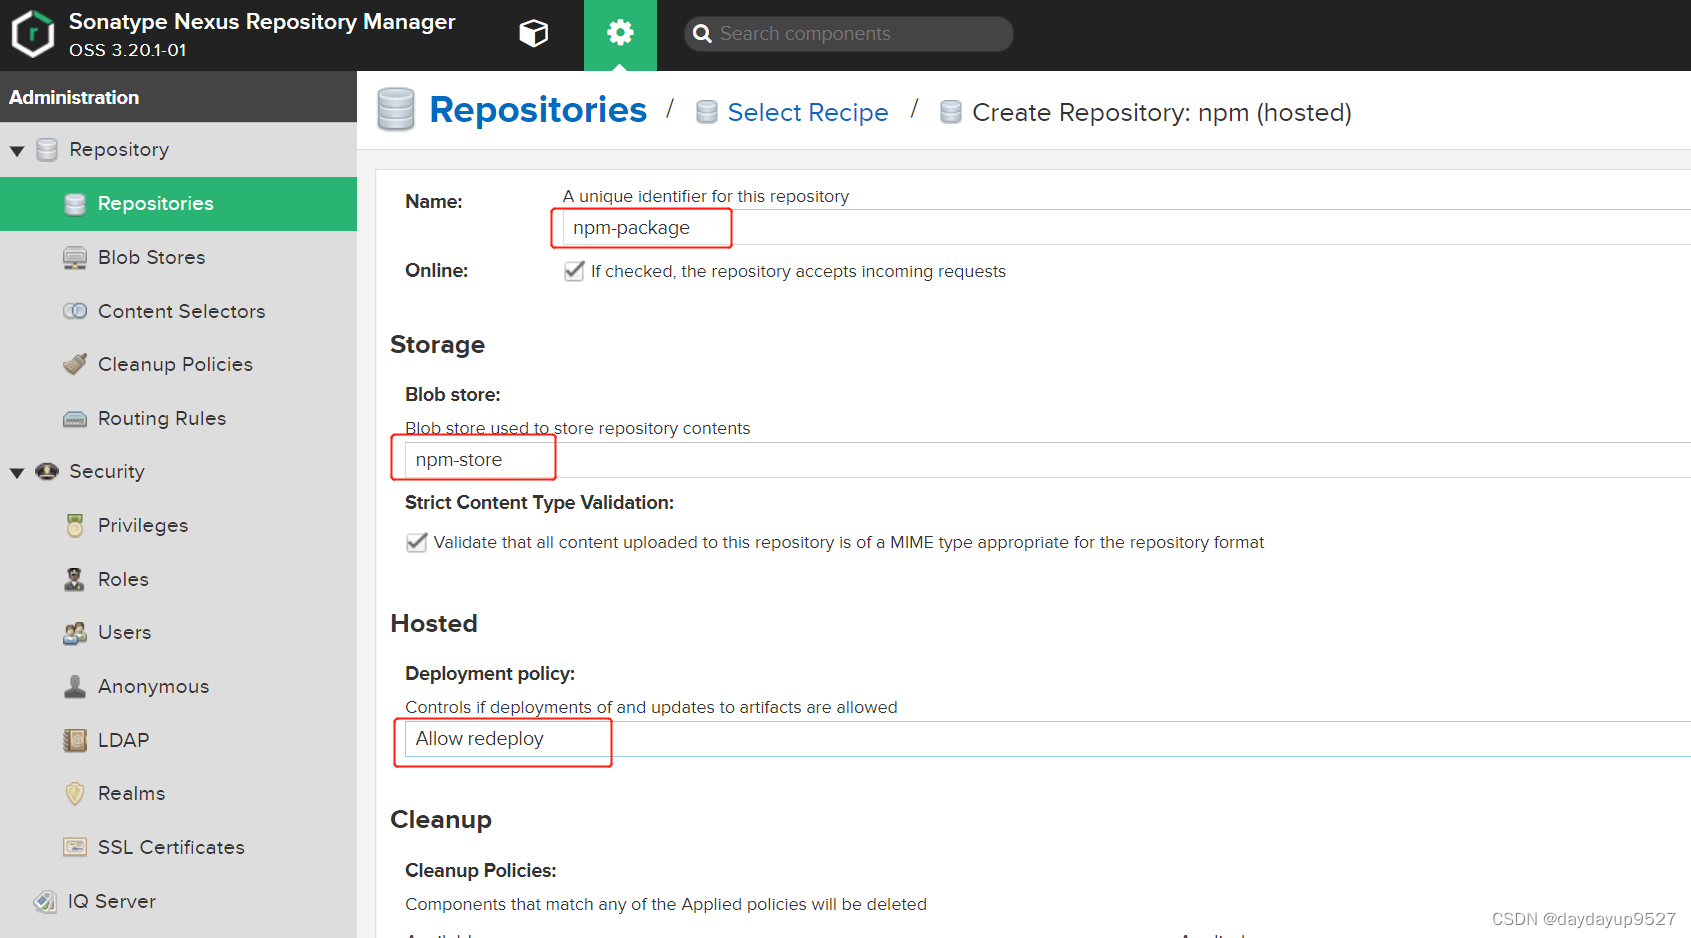The width and height of the screenshot is (1691, 938).
Task: Collapse the Repository tree section
Action: tap(17, 151)
